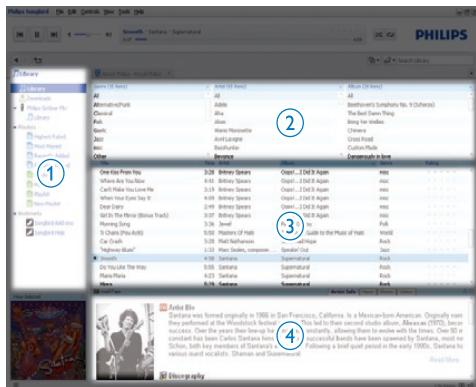Select Dangerously in Love album
The width and height of the screenshot is (476, 387).
(369, 156)
